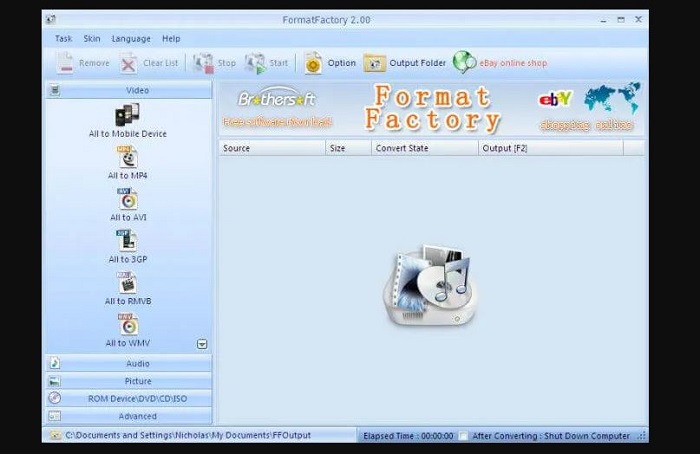Click the eBay online shop globe icon
Viewport: 700px width, 454px height.
tap(464, 62)
